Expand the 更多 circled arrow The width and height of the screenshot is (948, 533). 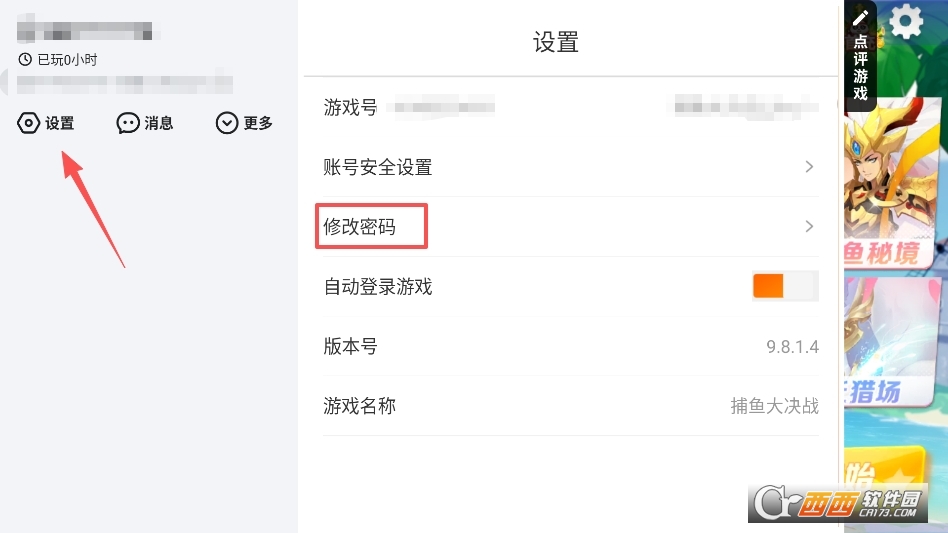point(227,123)
